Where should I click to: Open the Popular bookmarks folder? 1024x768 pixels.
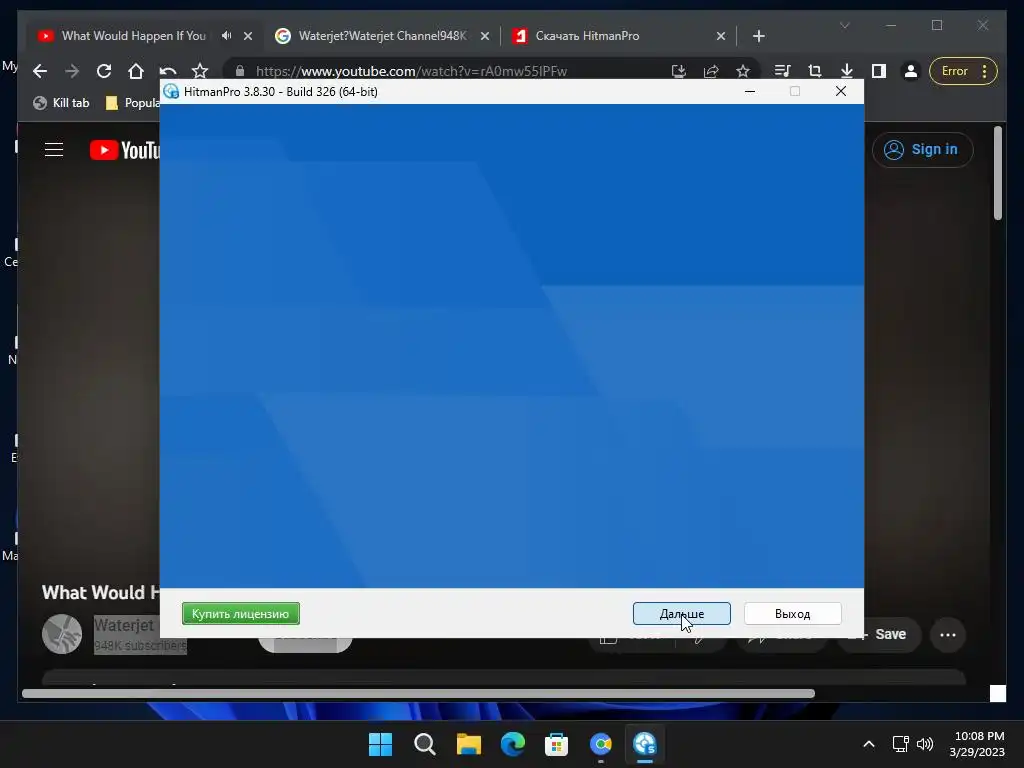tap(133, 103)
